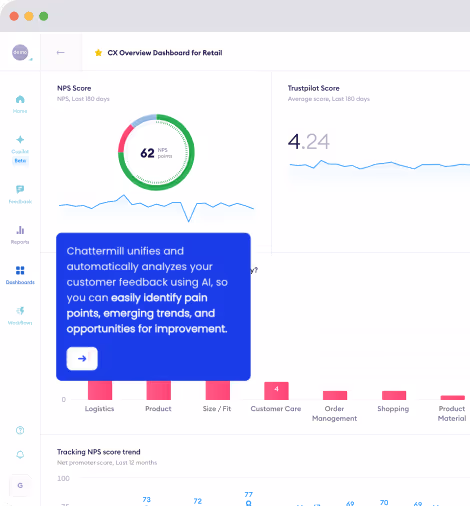Click 'NPS, Last 180 days' subtitle
Viewport: 470px width, 506px height.
tap(83, 99)
